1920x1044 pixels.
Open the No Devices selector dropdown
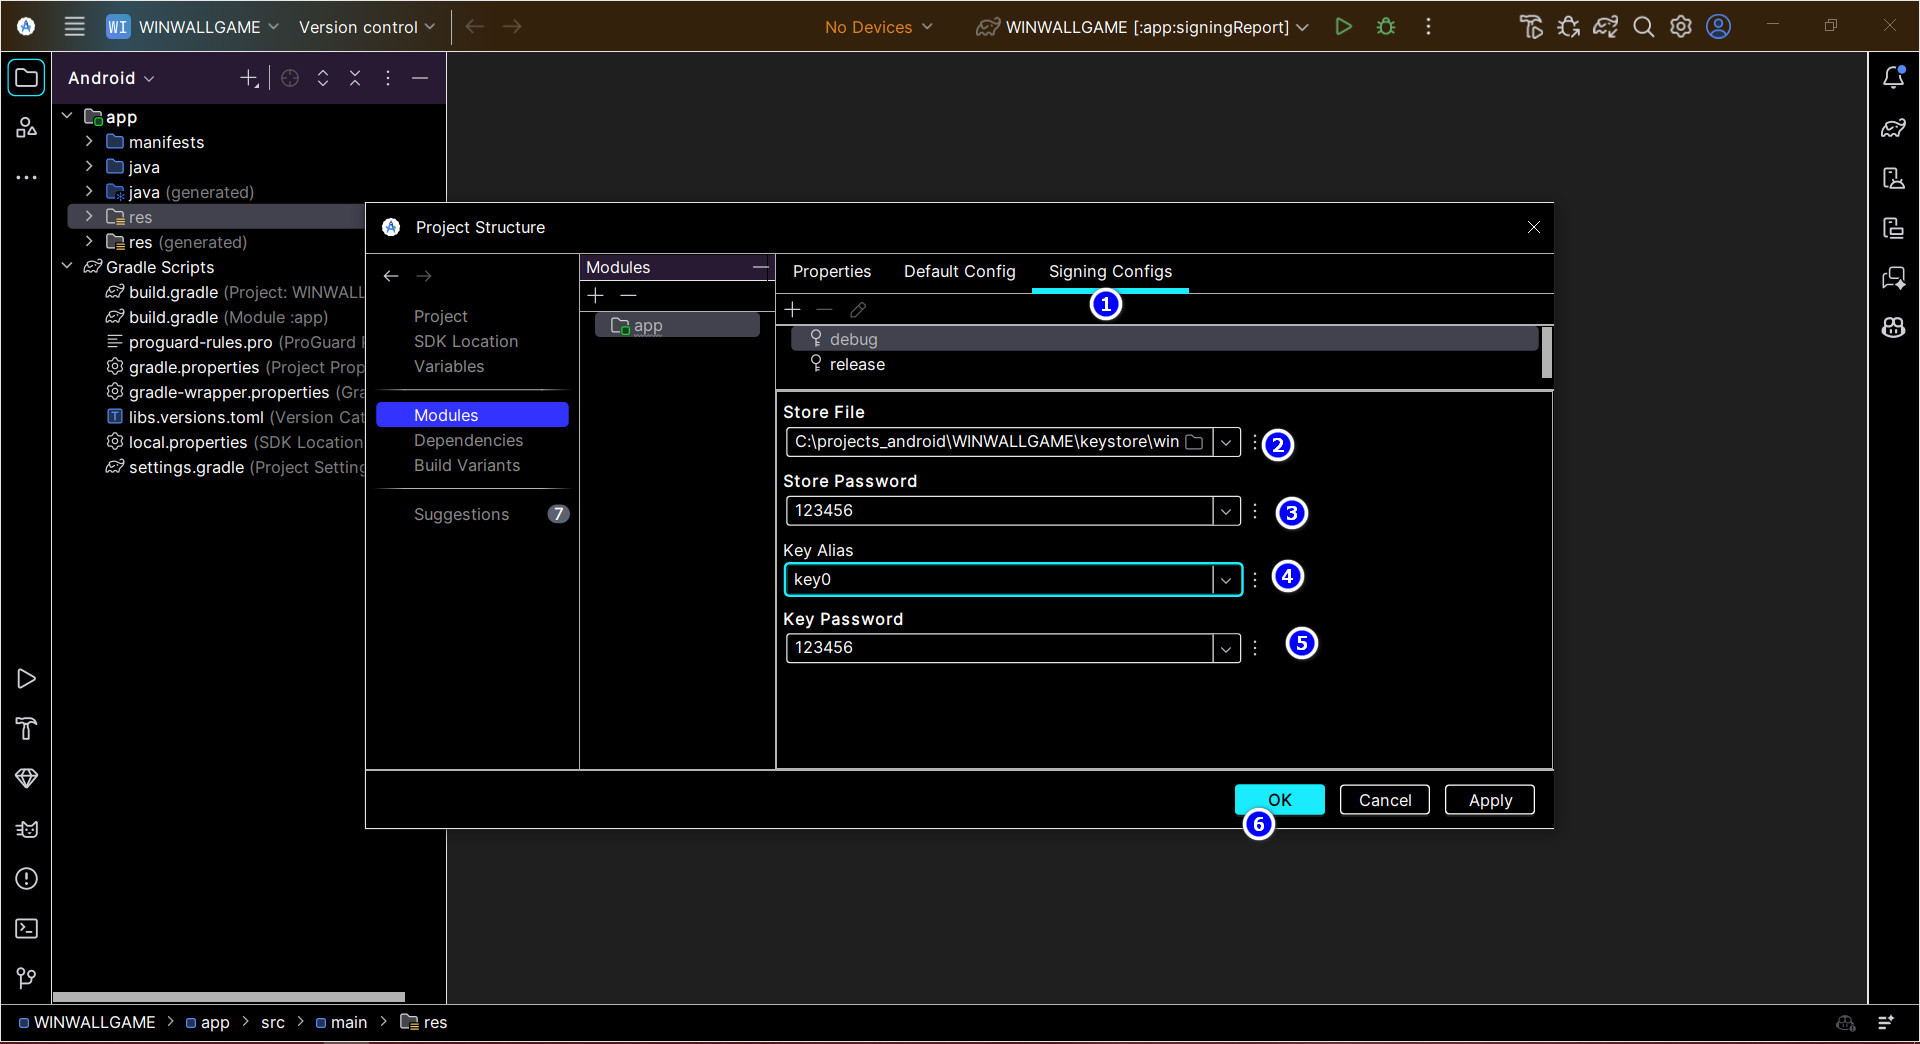tap(877, 27)
